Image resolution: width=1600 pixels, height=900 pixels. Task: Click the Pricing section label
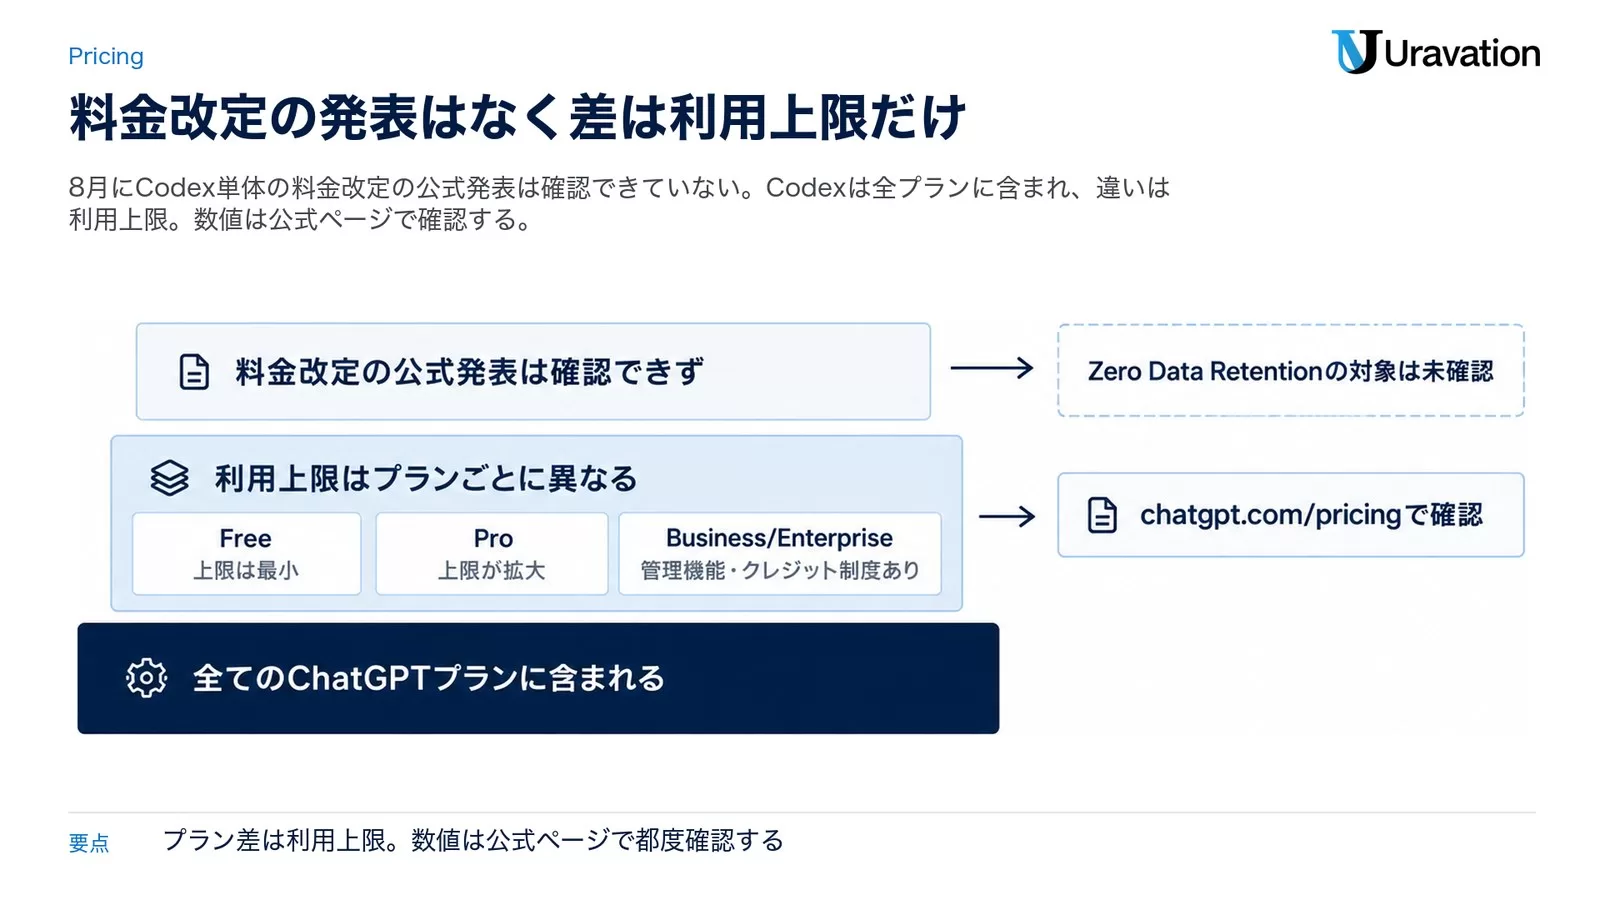[106, 56]
